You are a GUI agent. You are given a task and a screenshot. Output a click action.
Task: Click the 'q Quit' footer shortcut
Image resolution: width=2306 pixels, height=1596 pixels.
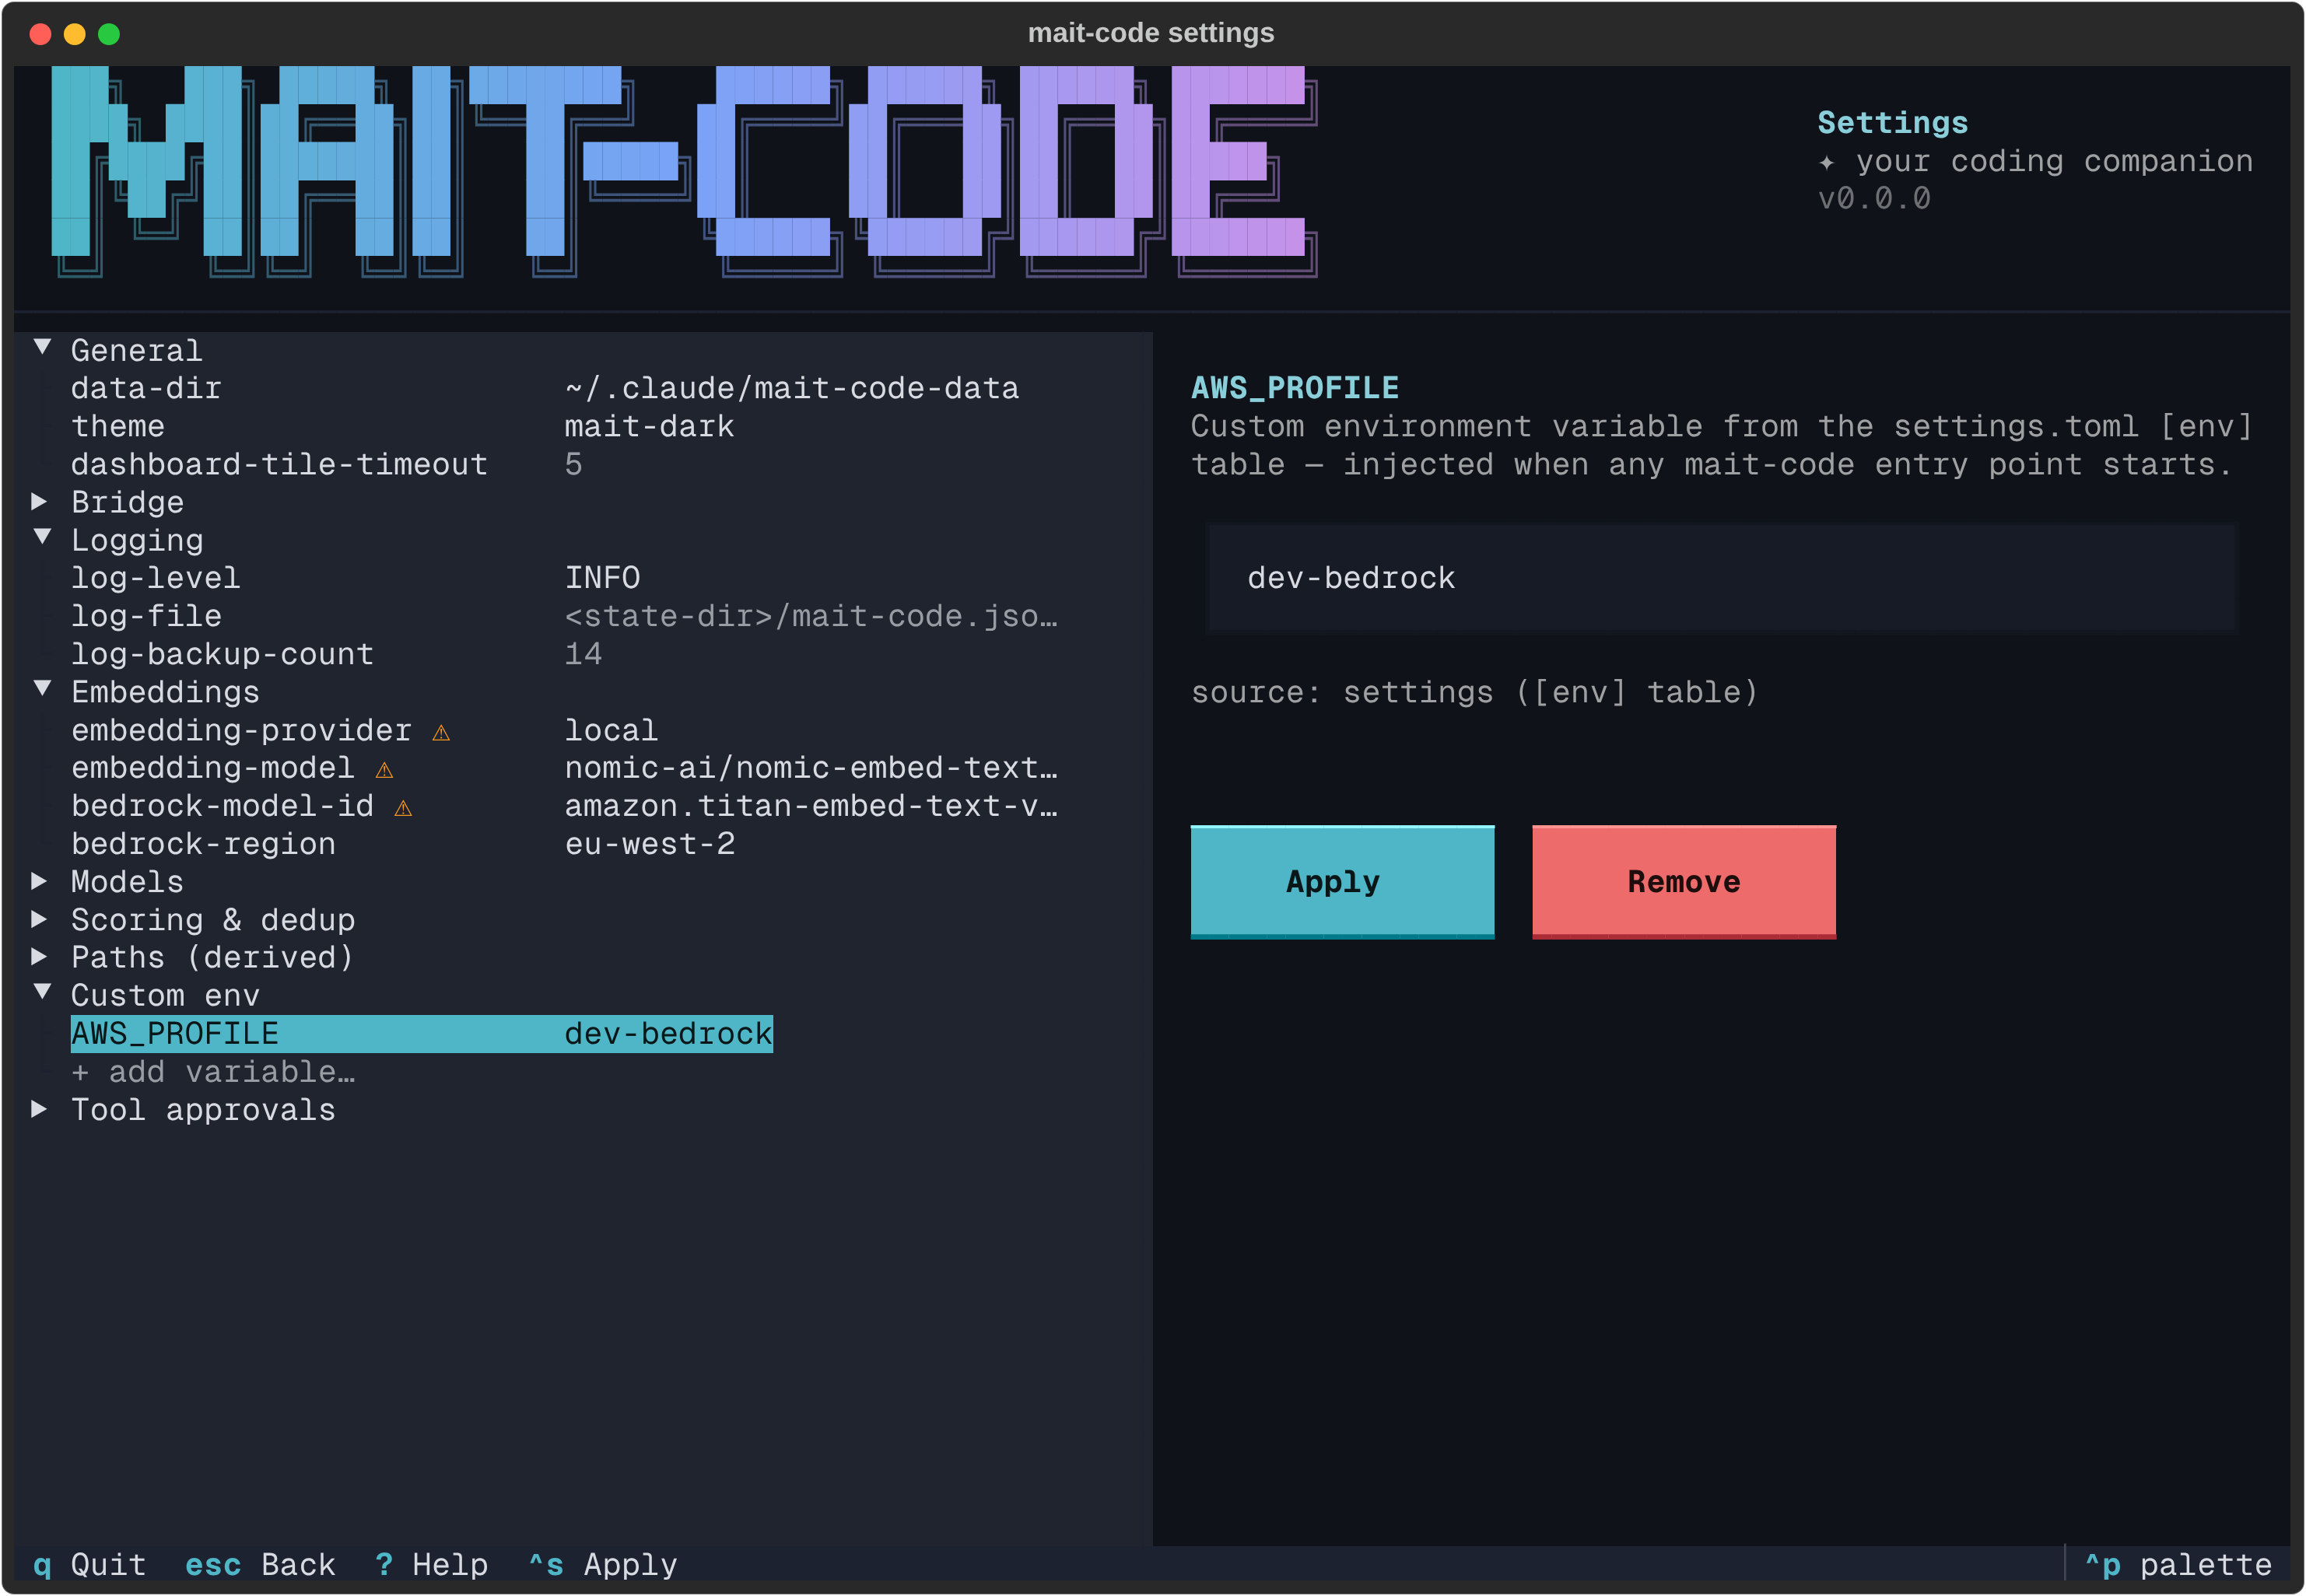pos(90,1565)
